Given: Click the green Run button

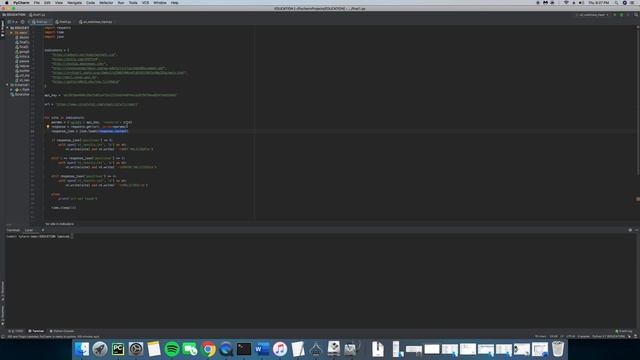Looking at the screenshot, I should (x=615, y=15).
